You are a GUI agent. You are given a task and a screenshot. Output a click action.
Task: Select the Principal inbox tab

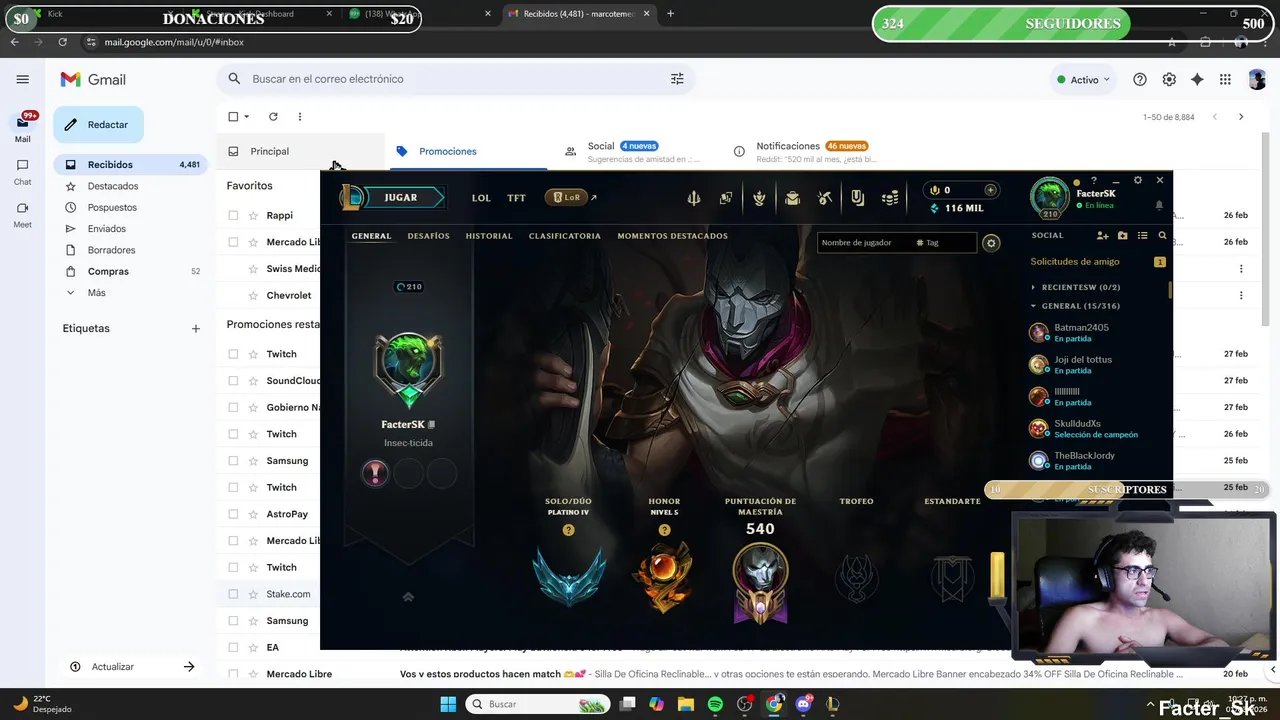tap(300, 151)
